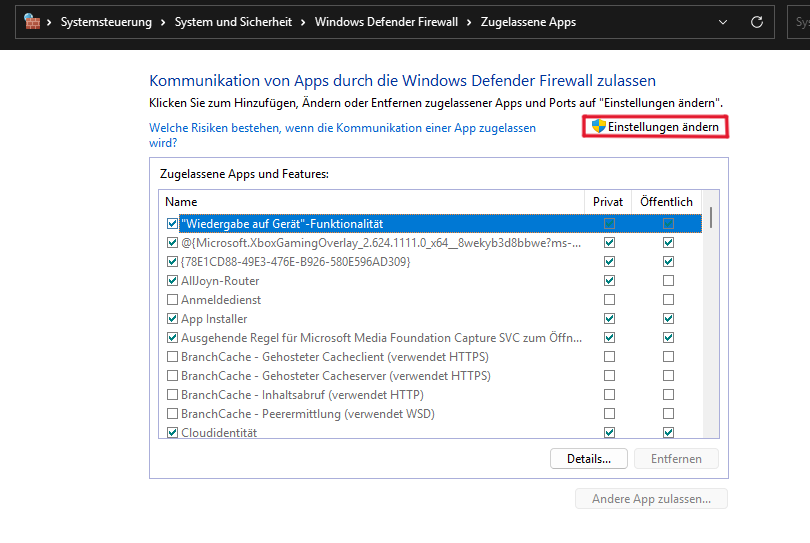Click the firewall icon in address bar
Image resolution: width=810 pixels, height=543 pixels.
32,22
